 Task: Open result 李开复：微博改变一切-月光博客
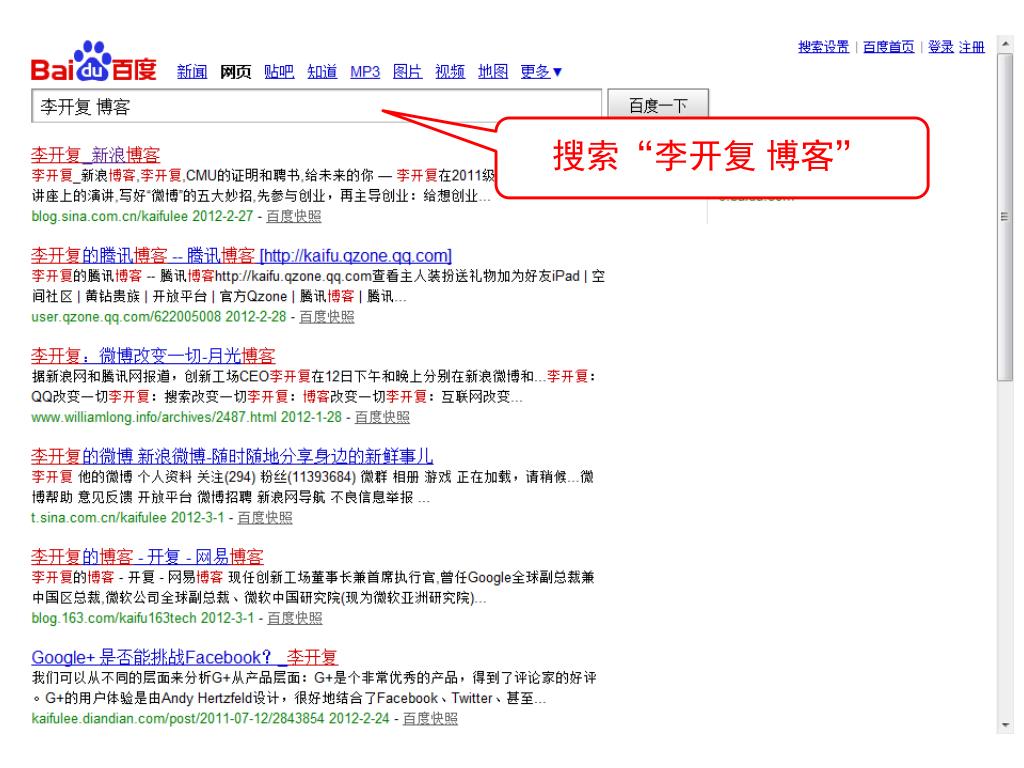[x=153, y=356]
